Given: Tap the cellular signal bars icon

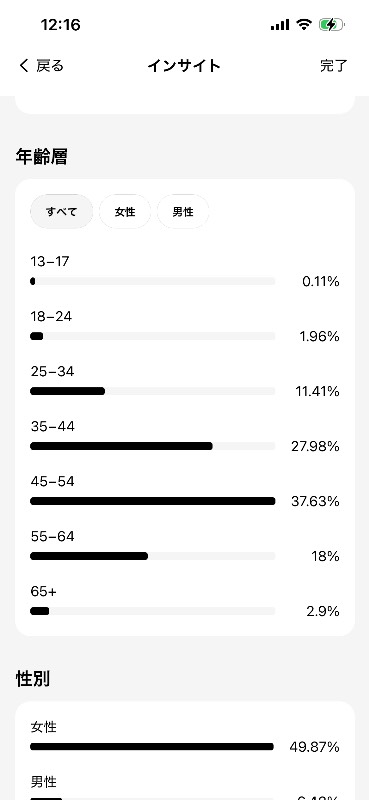Looking at the screenshot, I should (280, 24).
